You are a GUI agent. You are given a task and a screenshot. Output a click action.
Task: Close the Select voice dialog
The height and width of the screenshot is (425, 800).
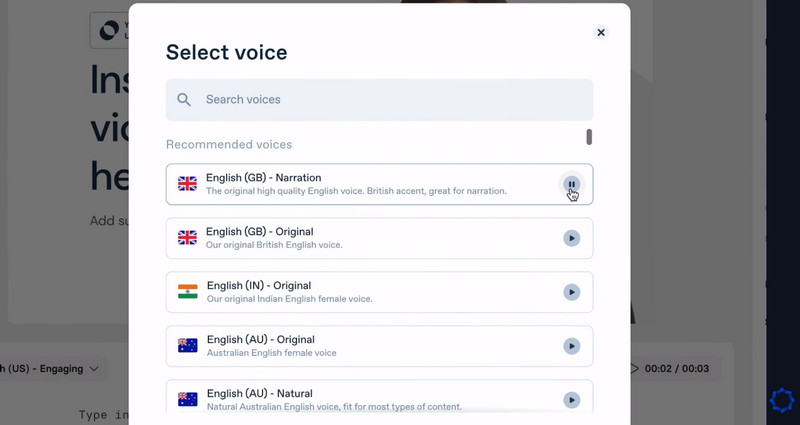[601, 32]
